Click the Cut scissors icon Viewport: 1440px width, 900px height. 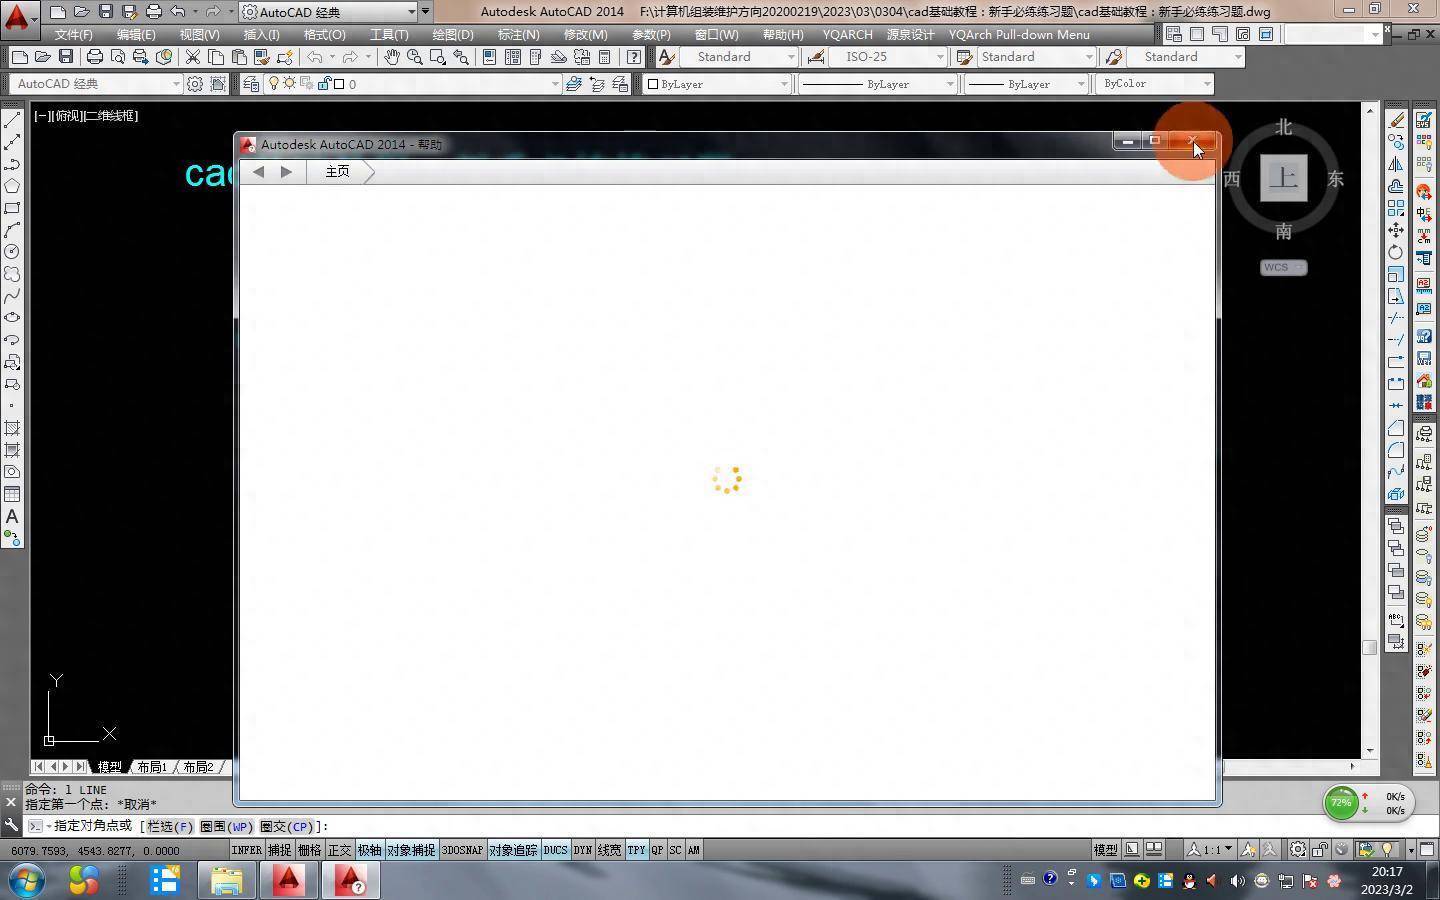click(192, 57)
